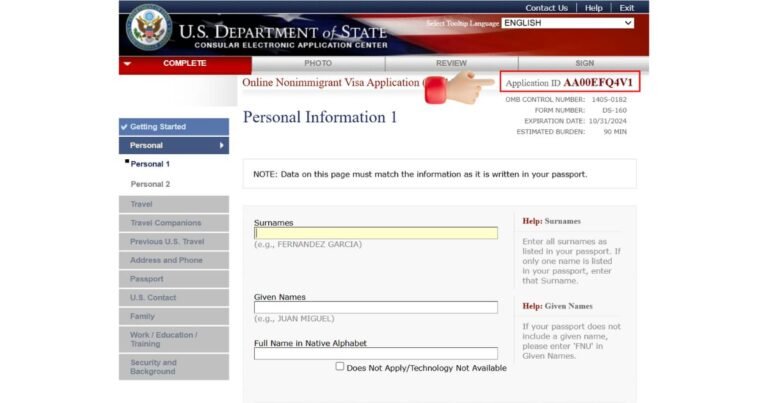This screenshot has height=403, width=768.
Task: Go to Personal 1 page
Action: [150, 164]
